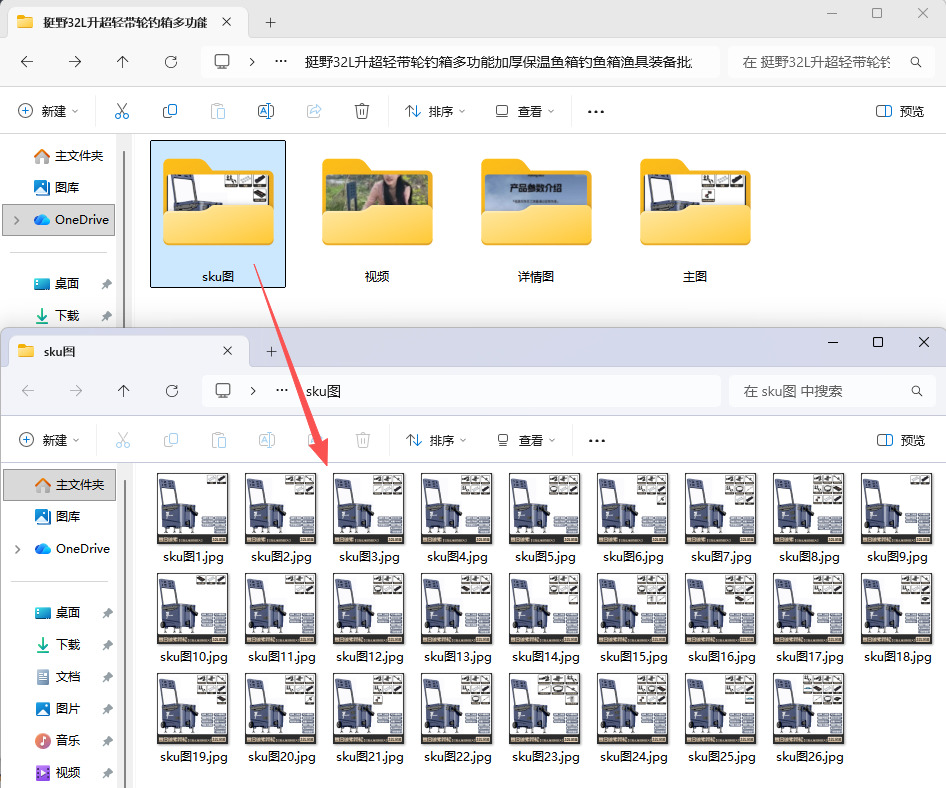
Task: Open the 查看 dropdown in upper window
Action: pyautogui.click(x=525, y=111)
